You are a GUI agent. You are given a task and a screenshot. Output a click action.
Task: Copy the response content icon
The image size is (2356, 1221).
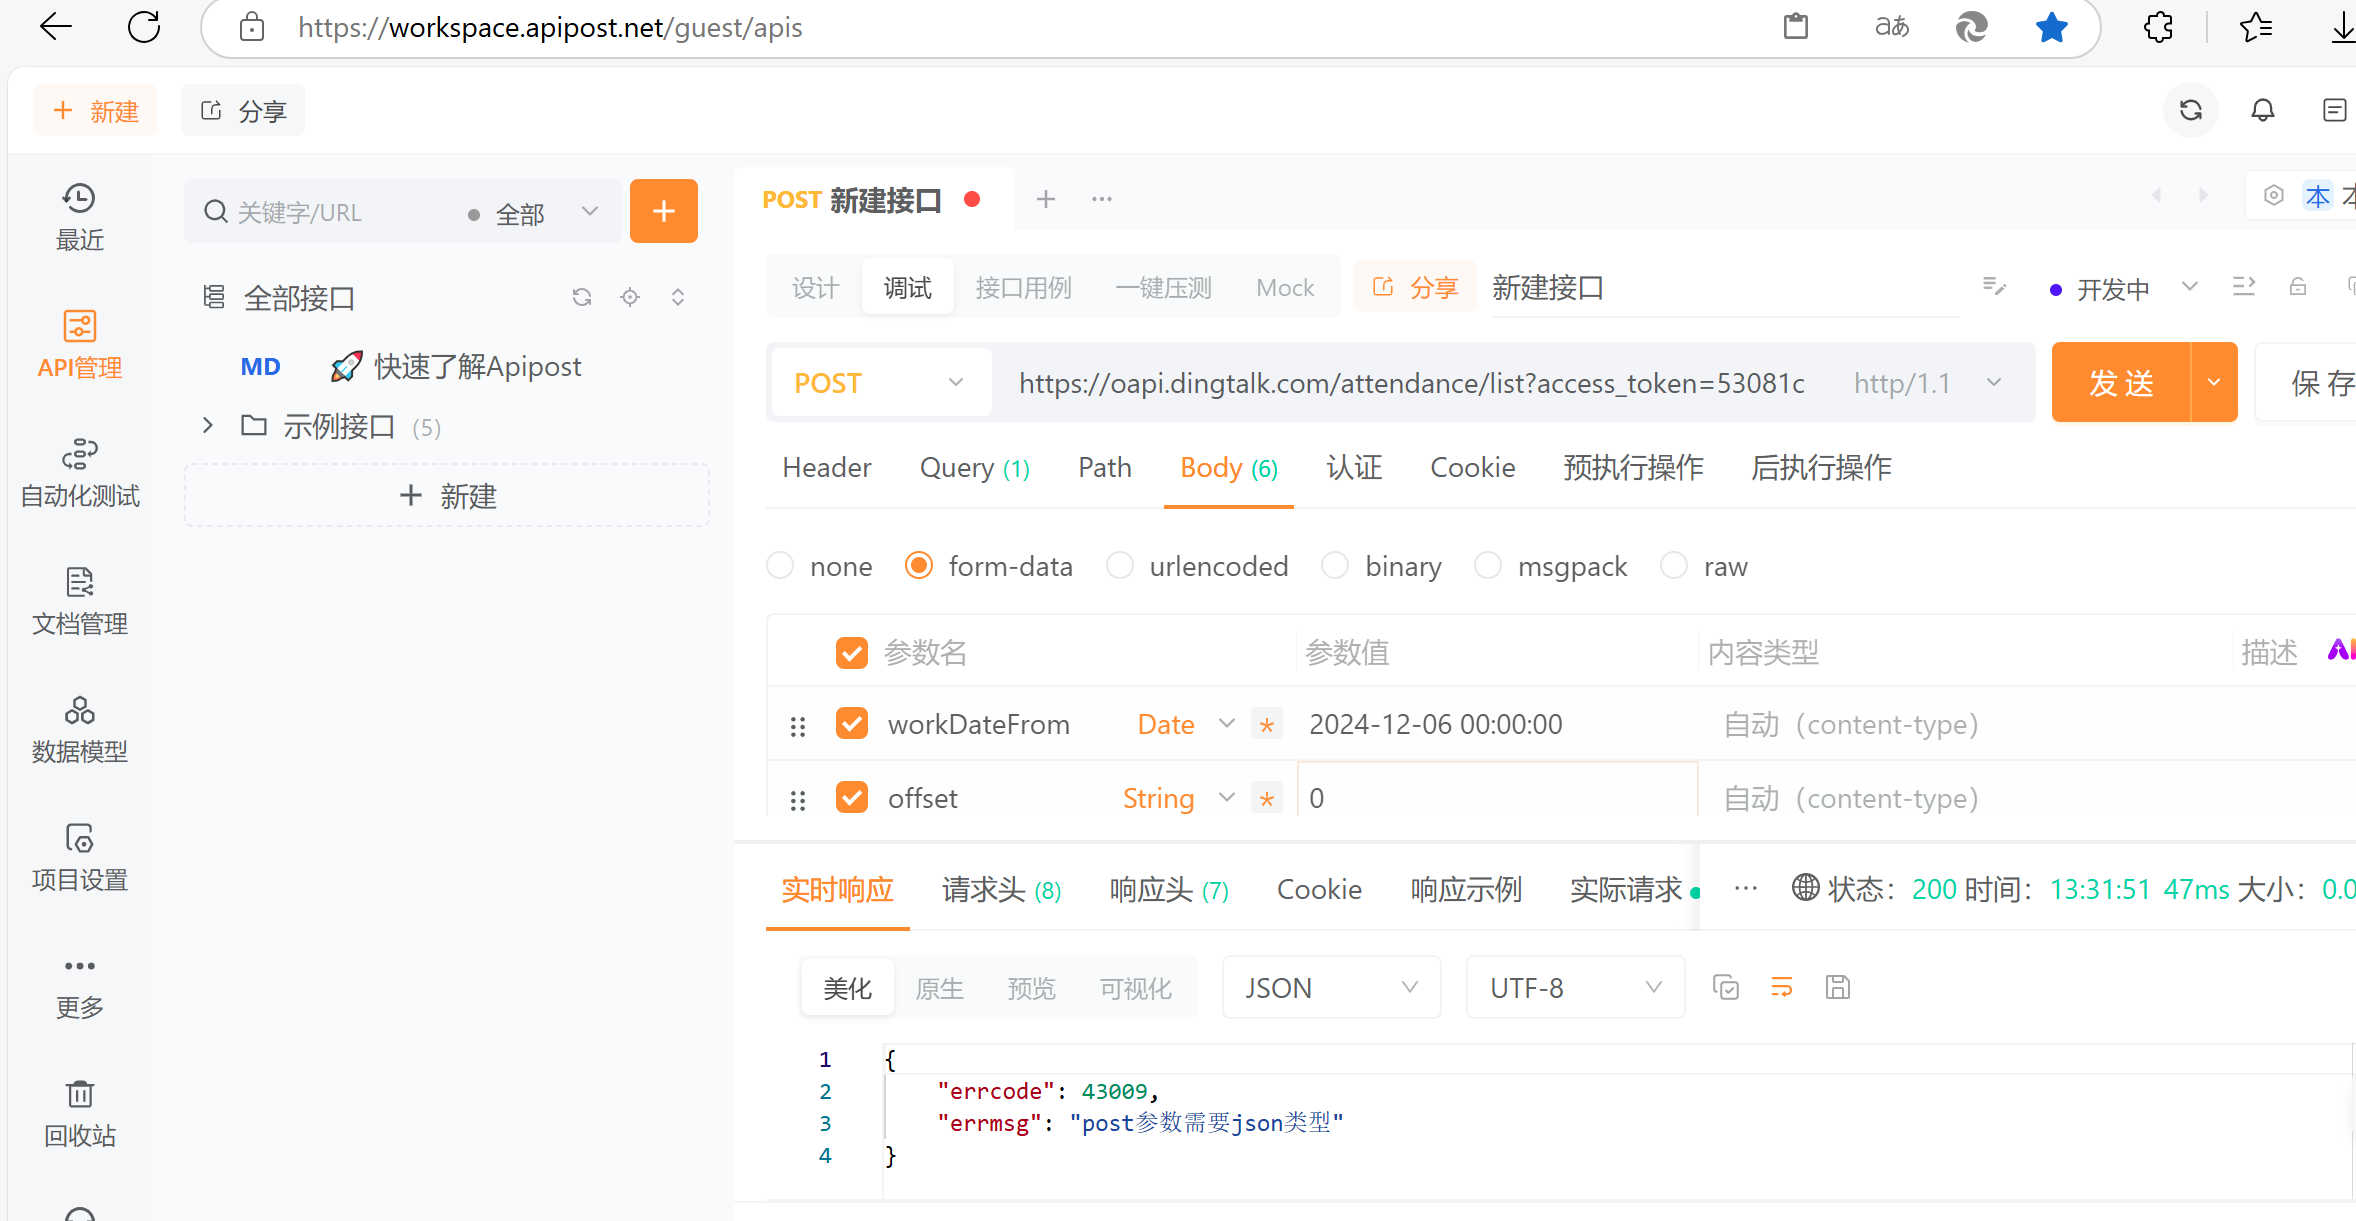click(1726, 988)
